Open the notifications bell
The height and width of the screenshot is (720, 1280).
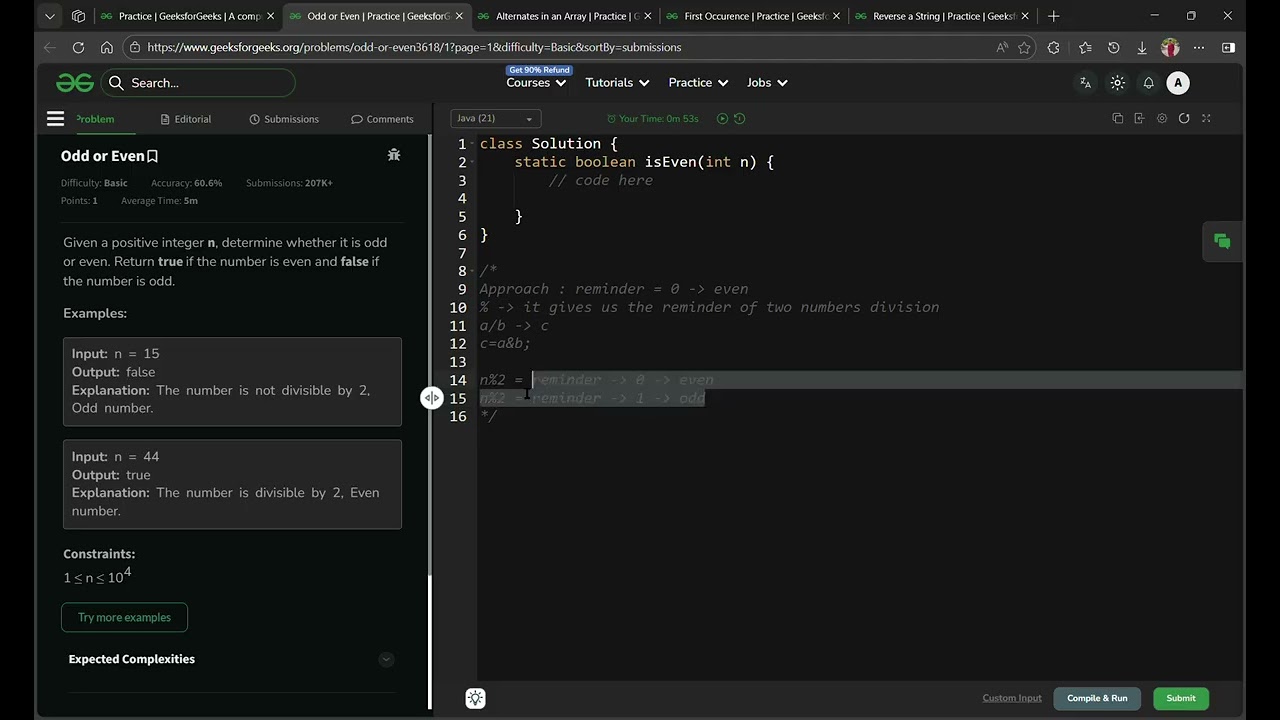pyautogui.click(x=1149, y=83)
